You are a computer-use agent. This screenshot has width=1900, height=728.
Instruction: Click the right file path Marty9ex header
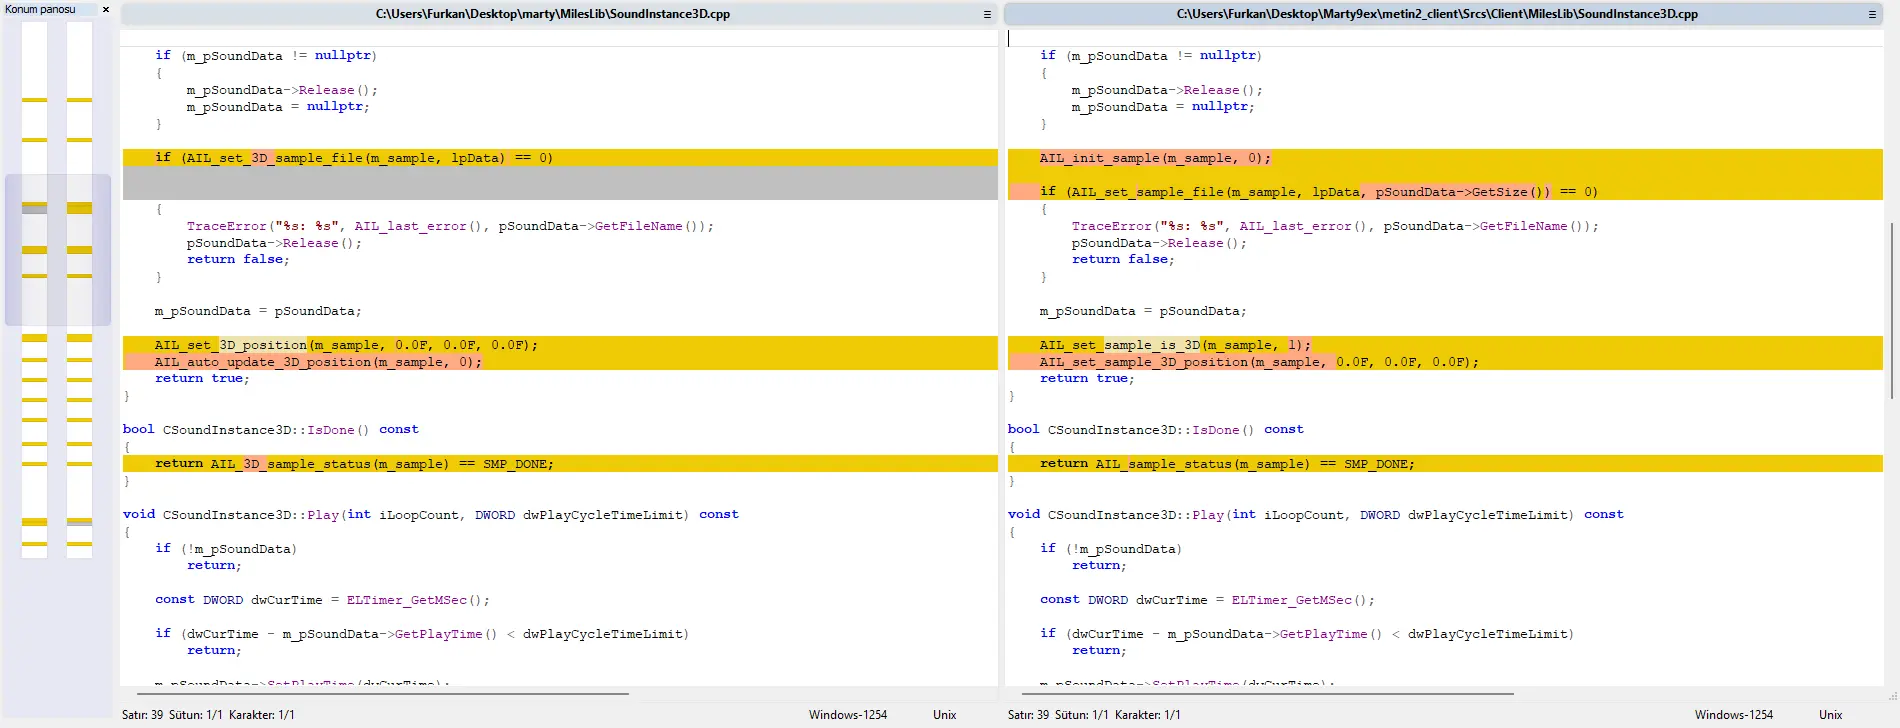click(1437, 14)
